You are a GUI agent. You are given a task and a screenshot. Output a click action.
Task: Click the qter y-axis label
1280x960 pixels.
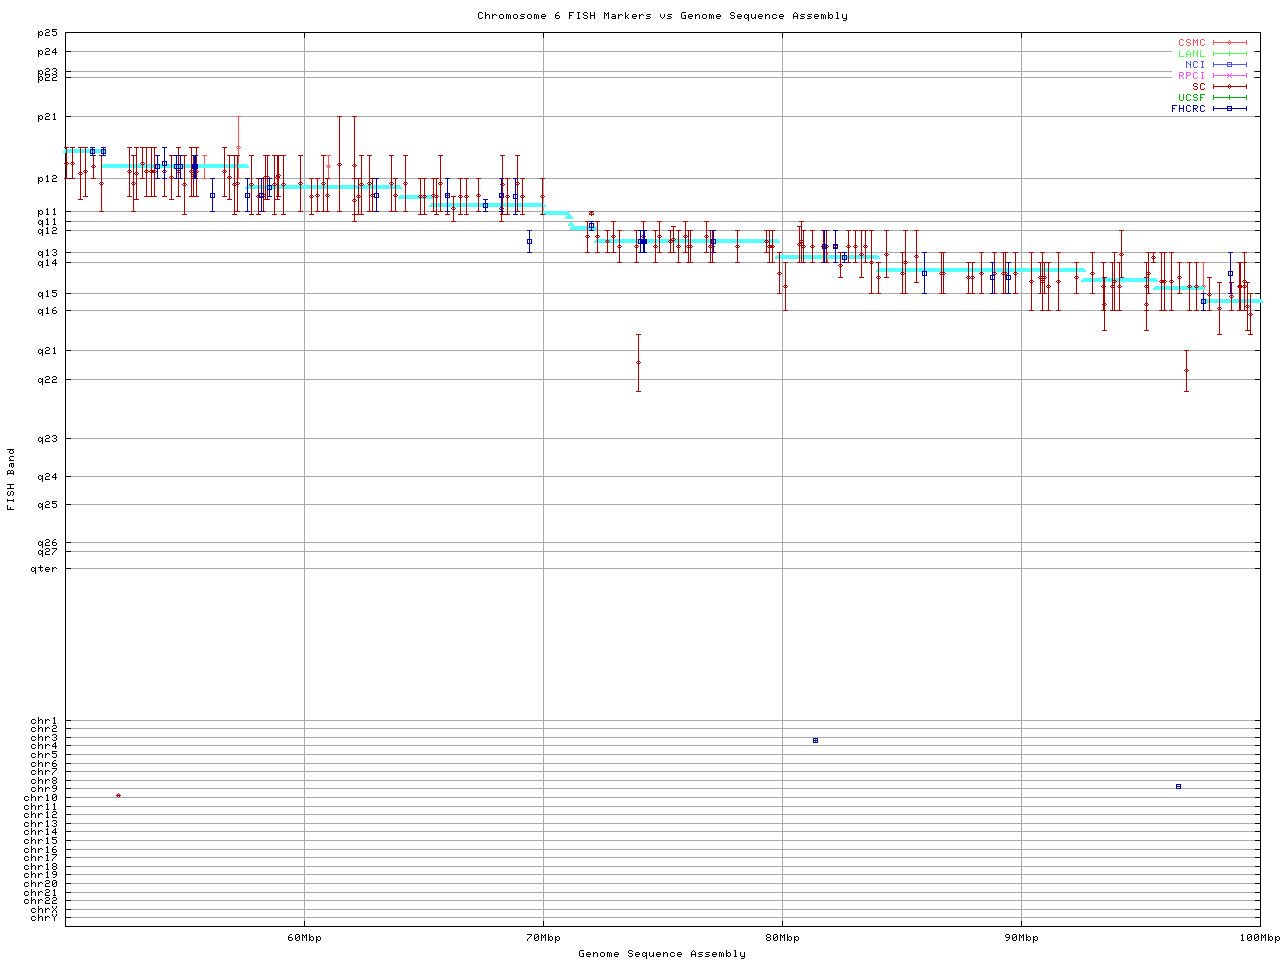44,569
